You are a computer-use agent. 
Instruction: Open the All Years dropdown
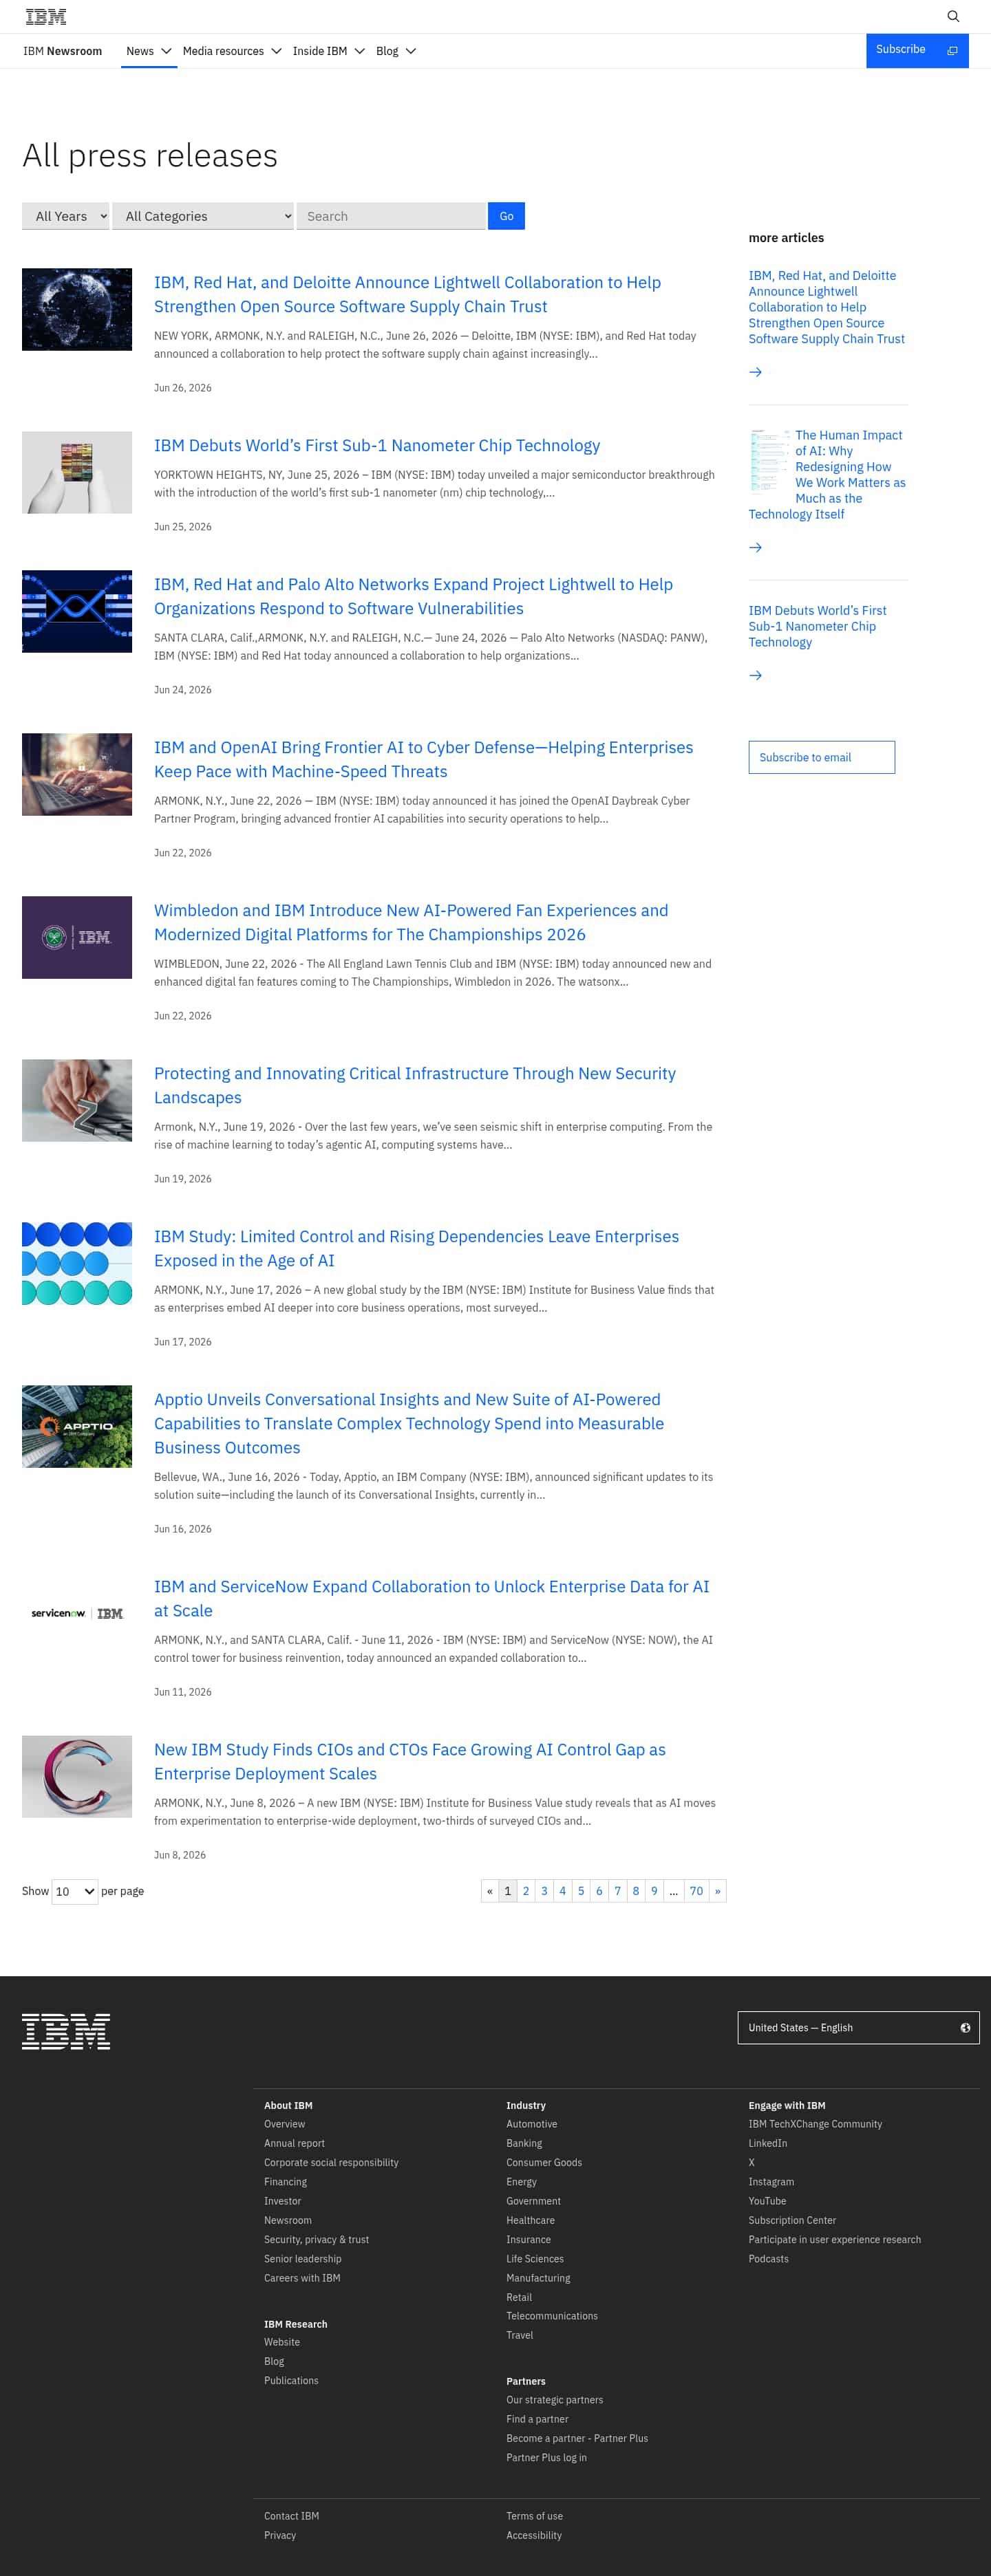65,216
